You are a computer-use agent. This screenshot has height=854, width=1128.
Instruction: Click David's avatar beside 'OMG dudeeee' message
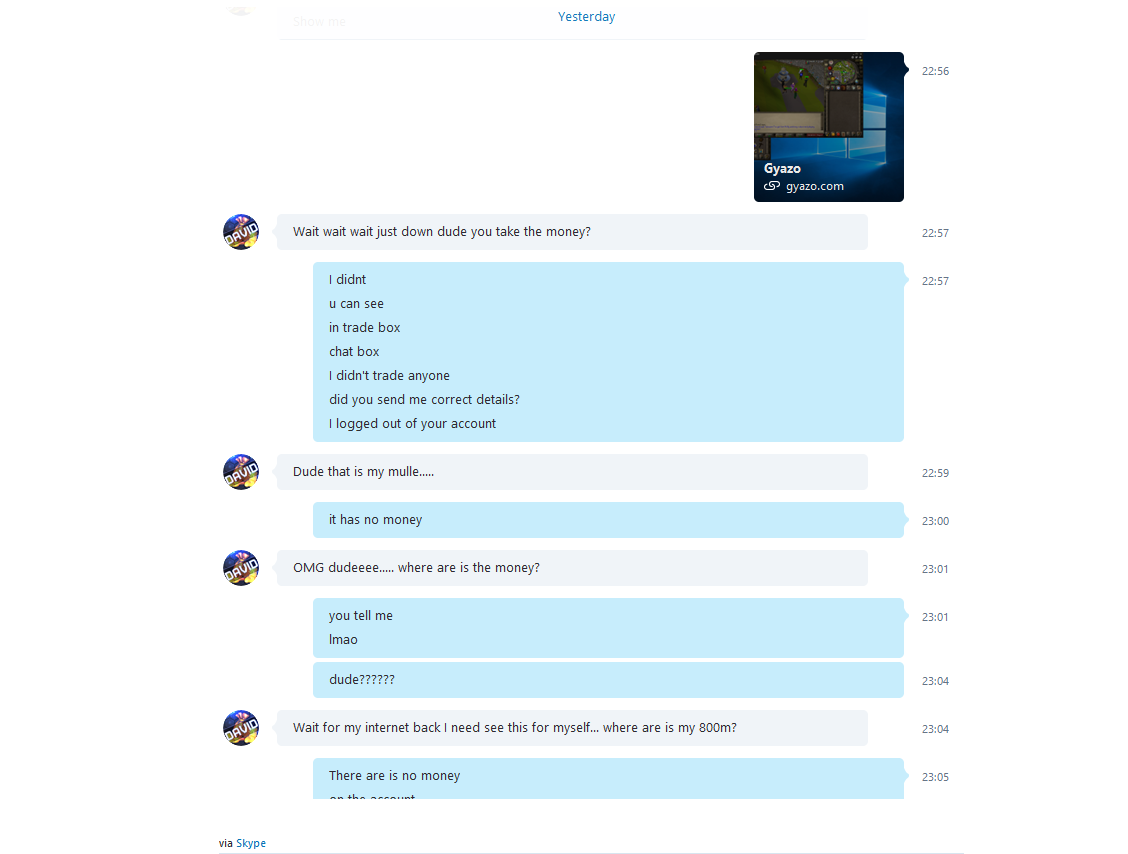(241, 568)
